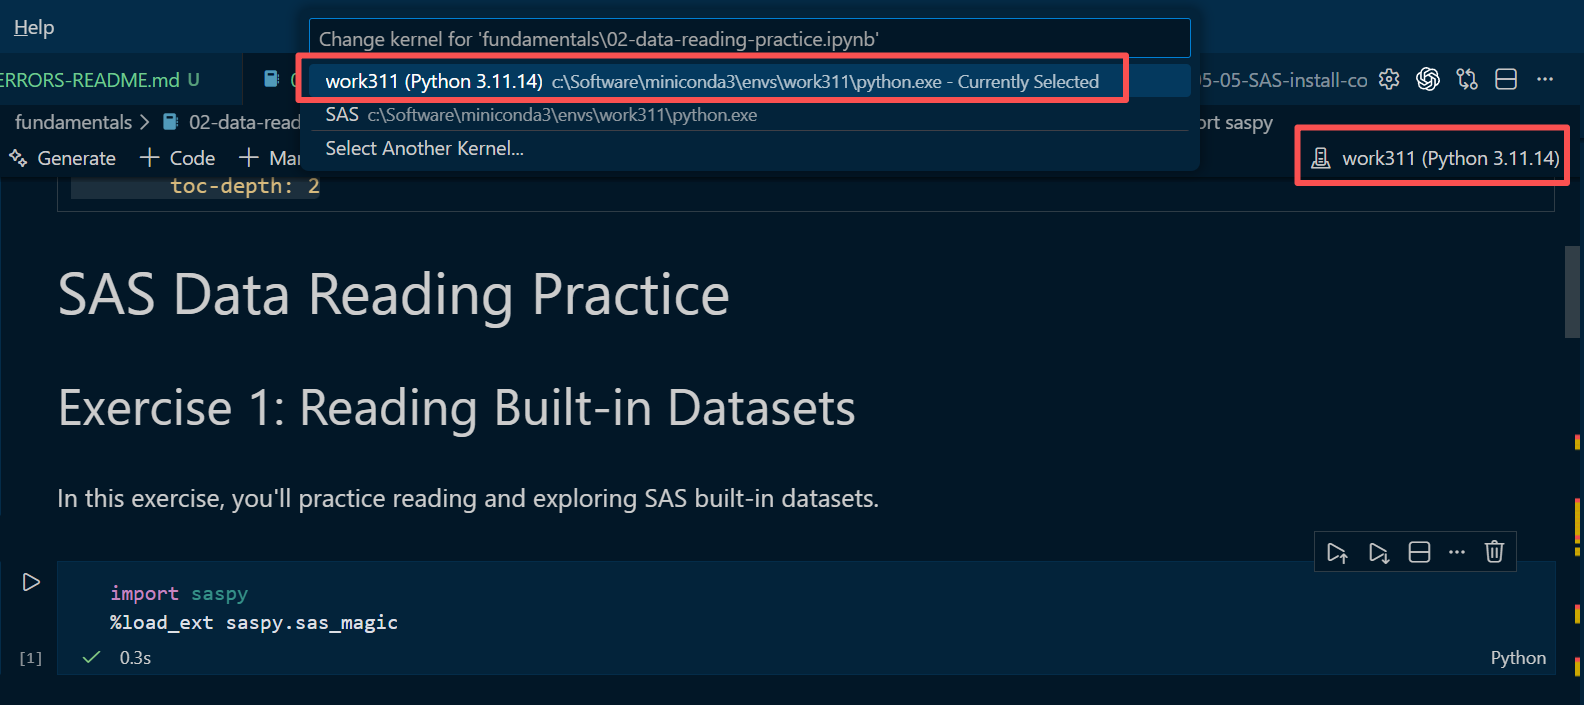Switch to ERRORS-README.md tab
The height and width of the screenshot is (705, 1584).
pos(95,80)
